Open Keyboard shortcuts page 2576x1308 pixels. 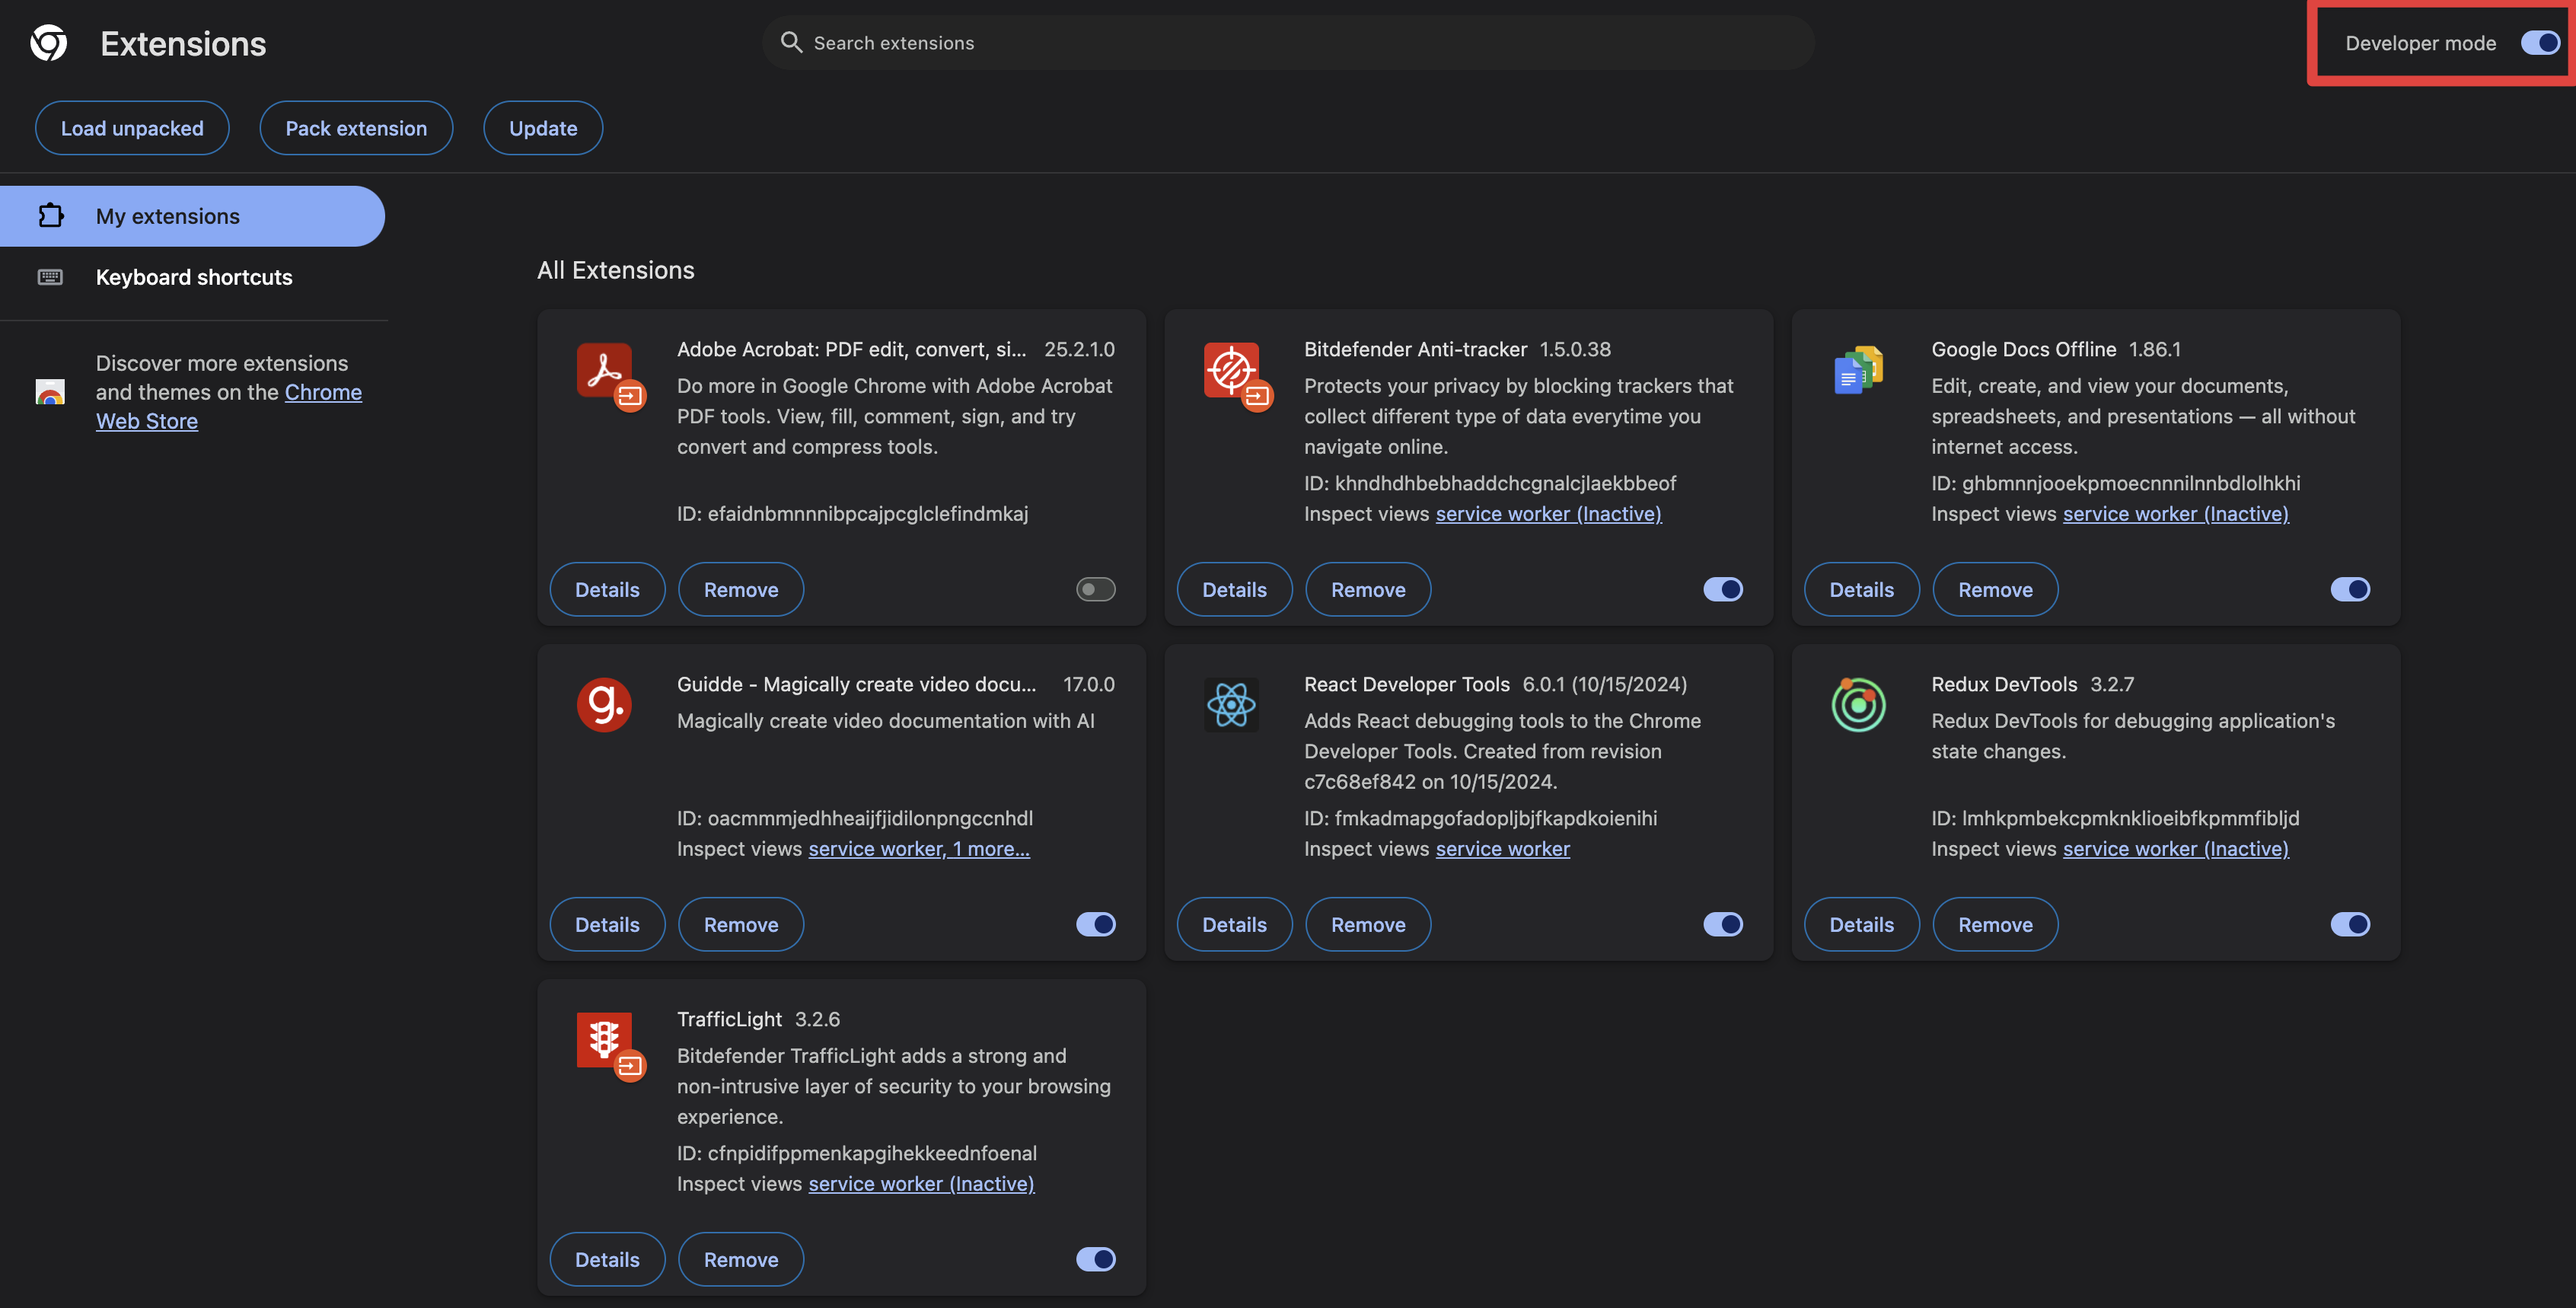pos(192,277)
